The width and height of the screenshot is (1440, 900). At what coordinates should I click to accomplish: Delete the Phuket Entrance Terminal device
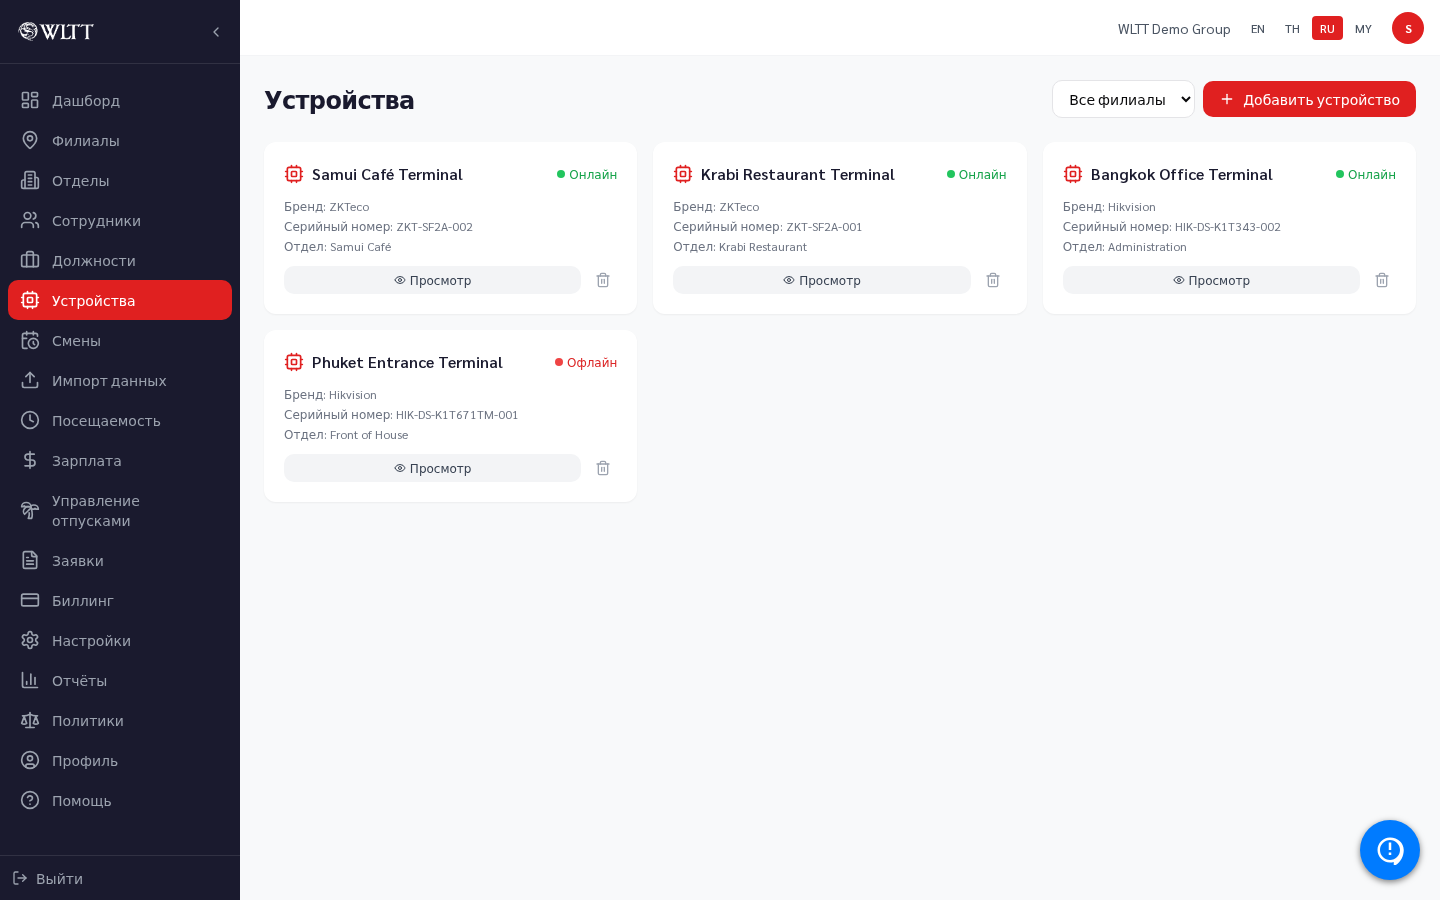pyautogui.click(x=603, y=468)
